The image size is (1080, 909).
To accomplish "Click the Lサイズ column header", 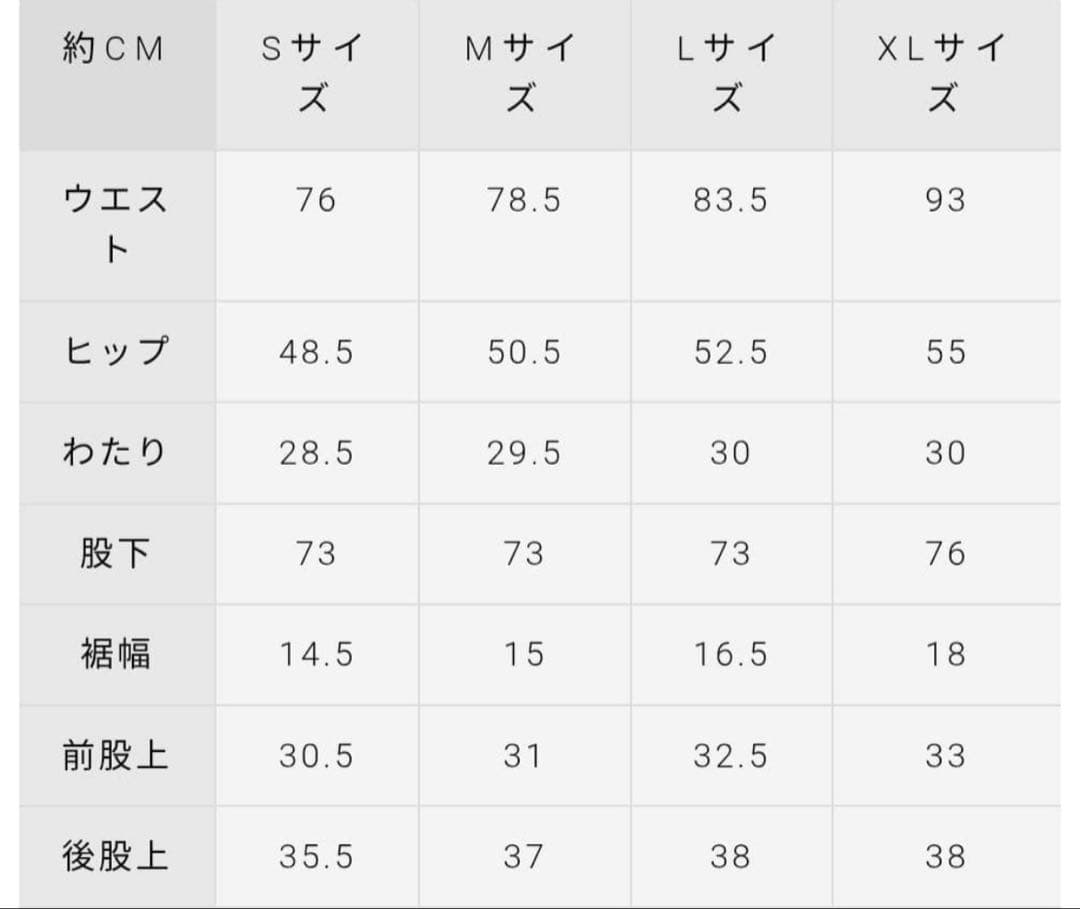I will pos(729,73).
